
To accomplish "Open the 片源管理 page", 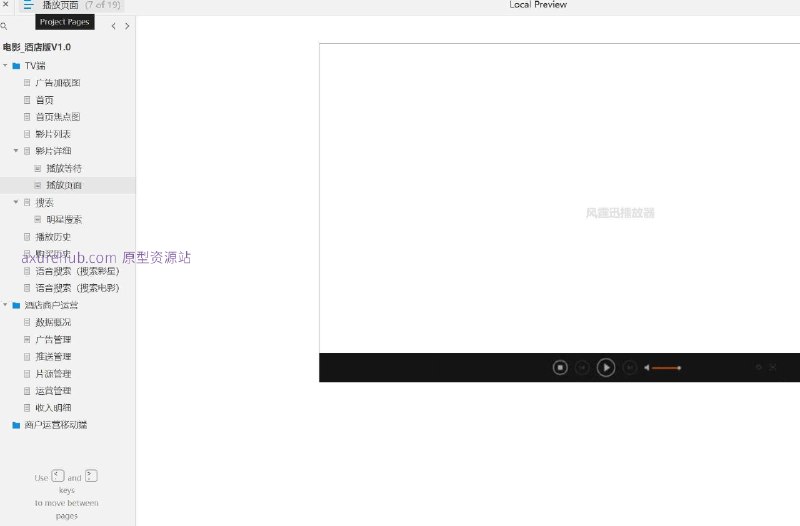I will [53, 374].
